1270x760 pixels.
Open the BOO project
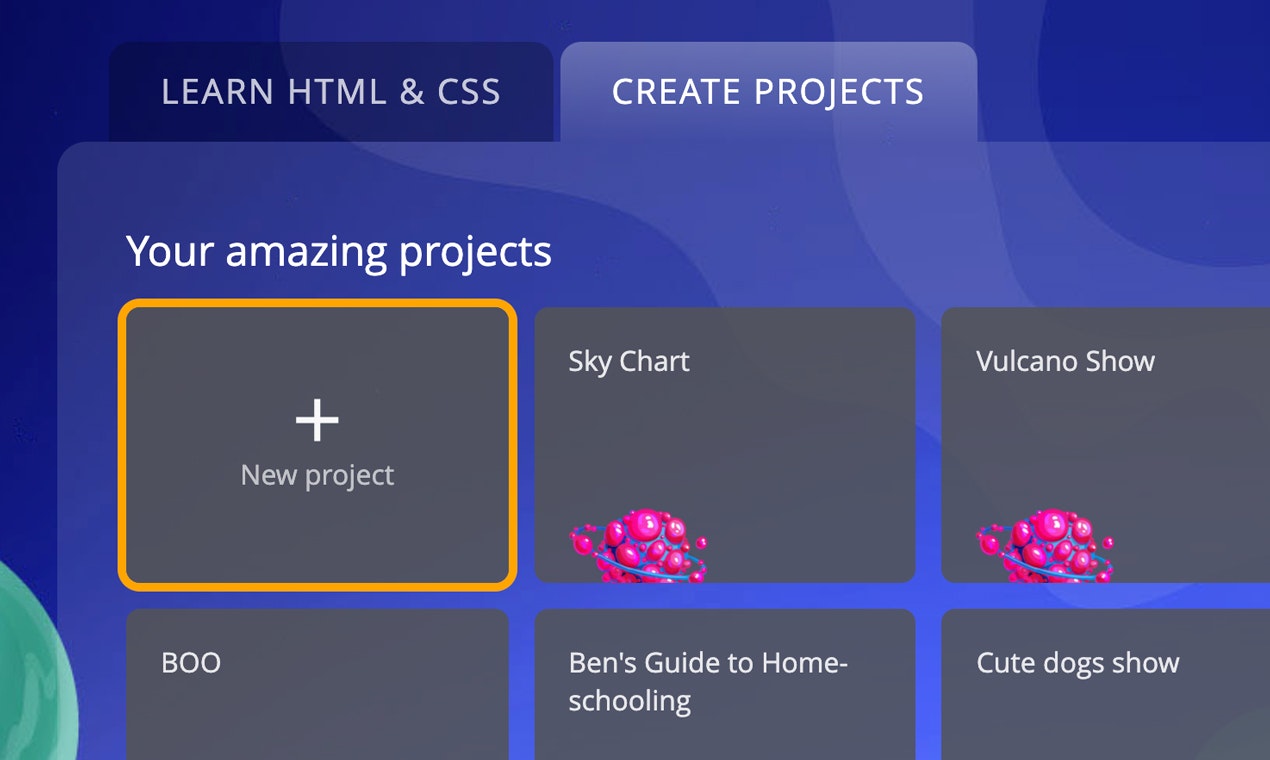point(317,700)
